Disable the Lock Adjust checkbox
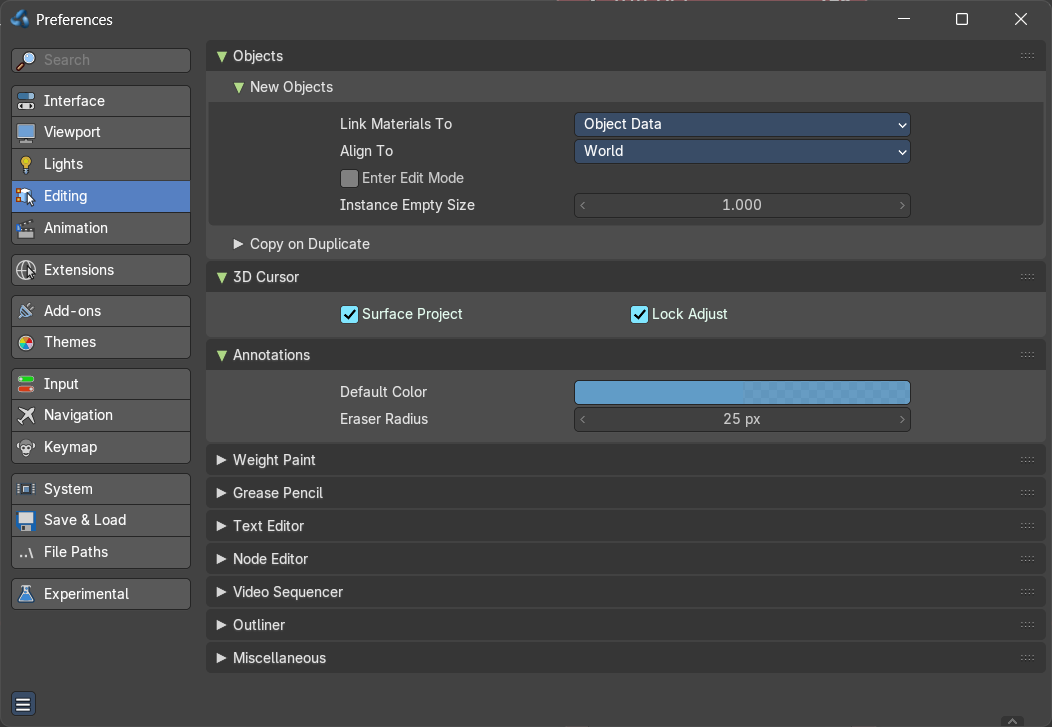This screenshot has width=1052, height=727. tap(639, 315)
